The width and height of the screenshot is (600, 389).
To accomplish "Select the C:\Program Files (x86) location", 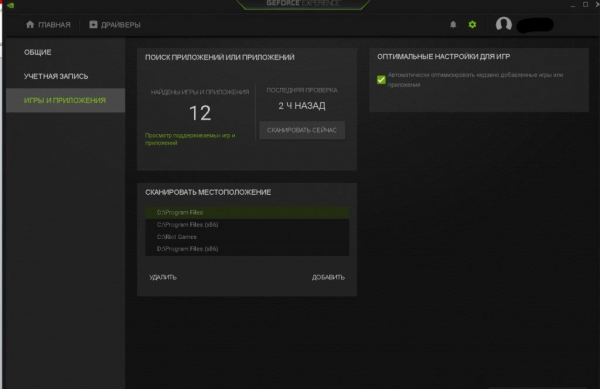I will [x=247, y=225].
